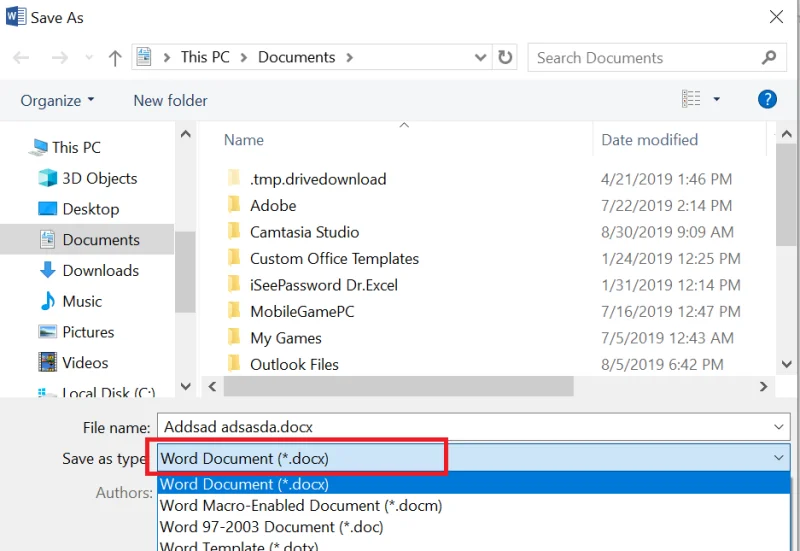This screenshot has height=551, width=800.
Task: Open the view options dropdown arrow
Action: [x=716, y=99]
